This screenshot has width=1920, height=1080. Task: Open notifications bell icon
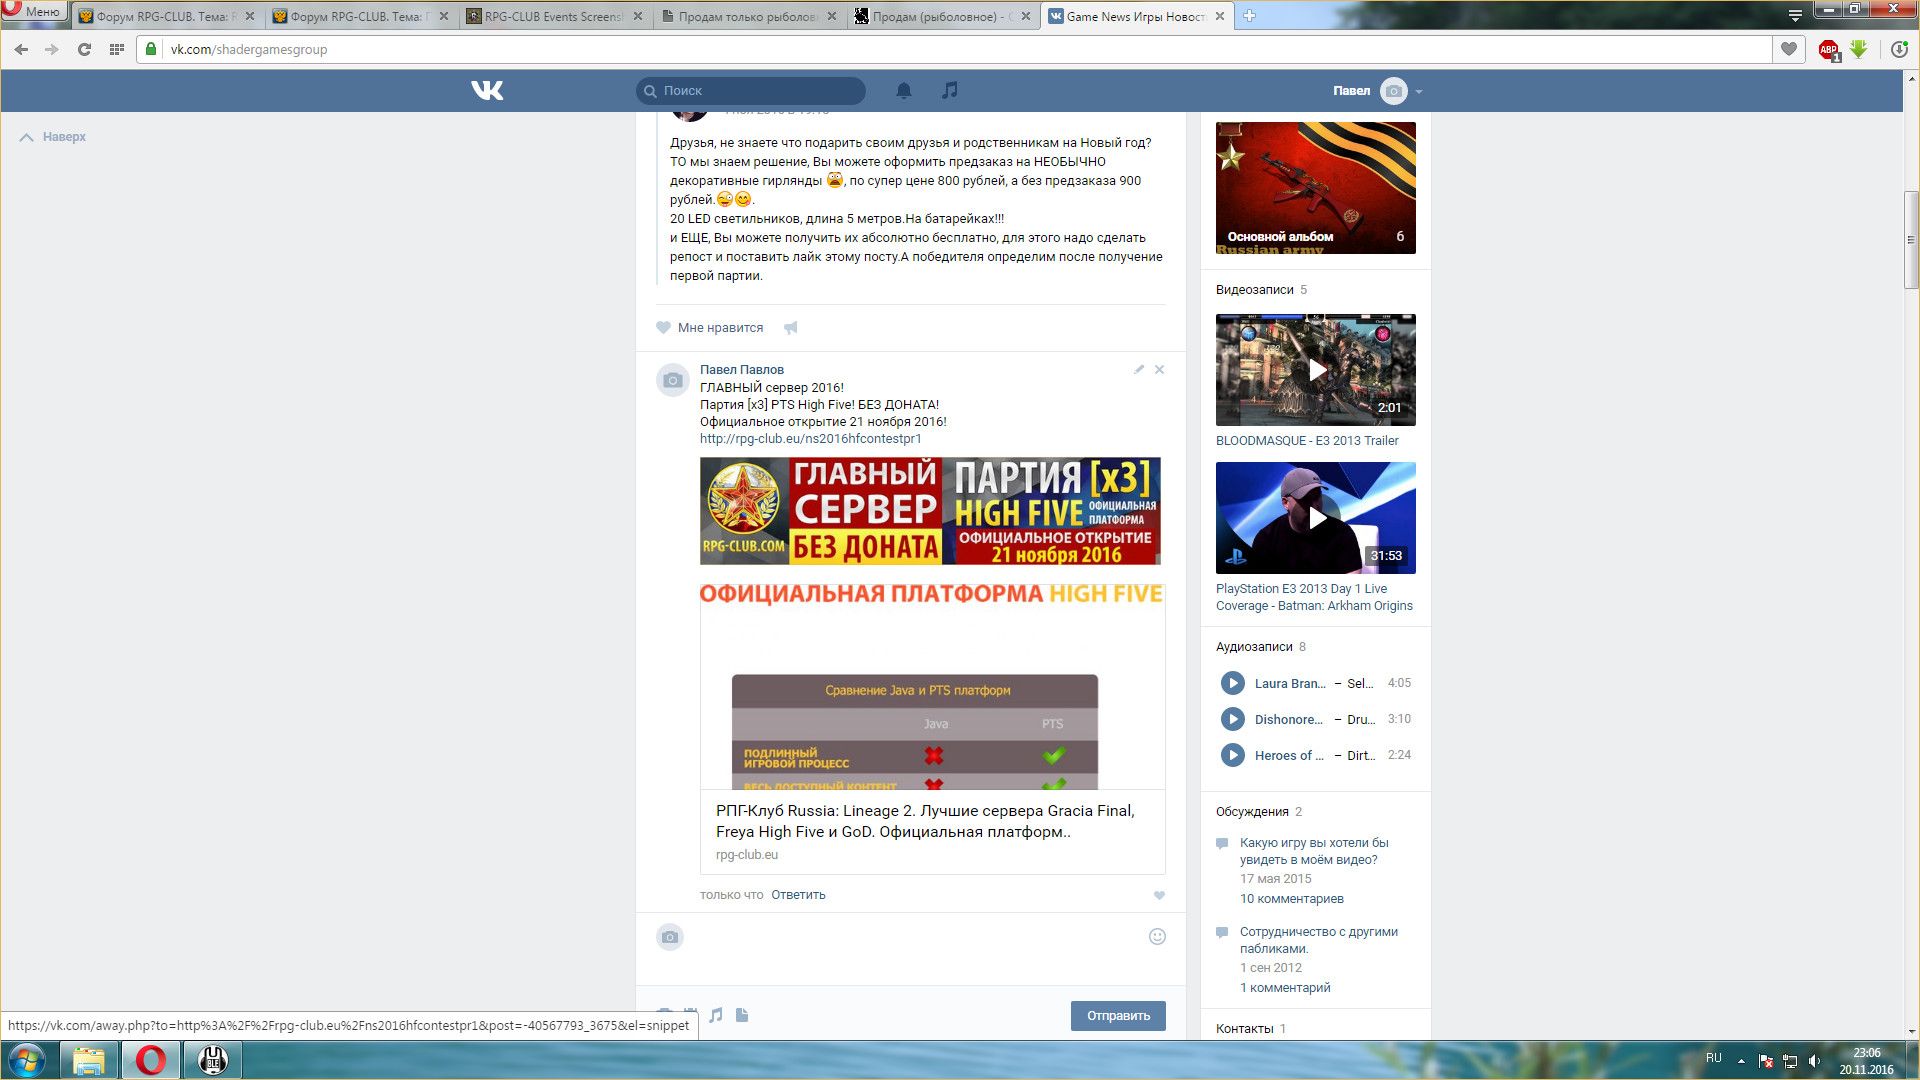pyautogui.click(x=903, y=91)
